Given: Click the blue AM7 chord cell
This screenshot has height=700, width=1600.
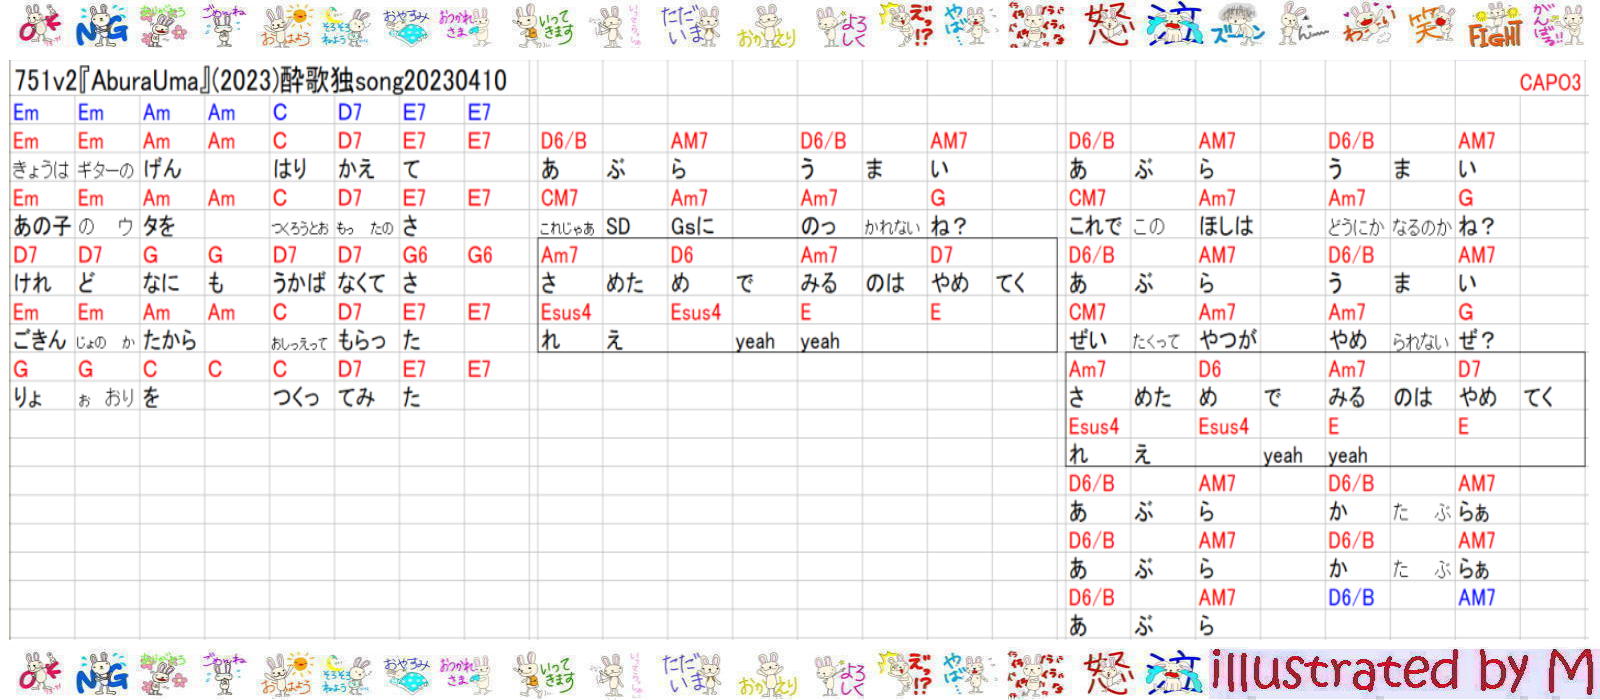Looking at the screenshot, I should (x=1476, y=598).
